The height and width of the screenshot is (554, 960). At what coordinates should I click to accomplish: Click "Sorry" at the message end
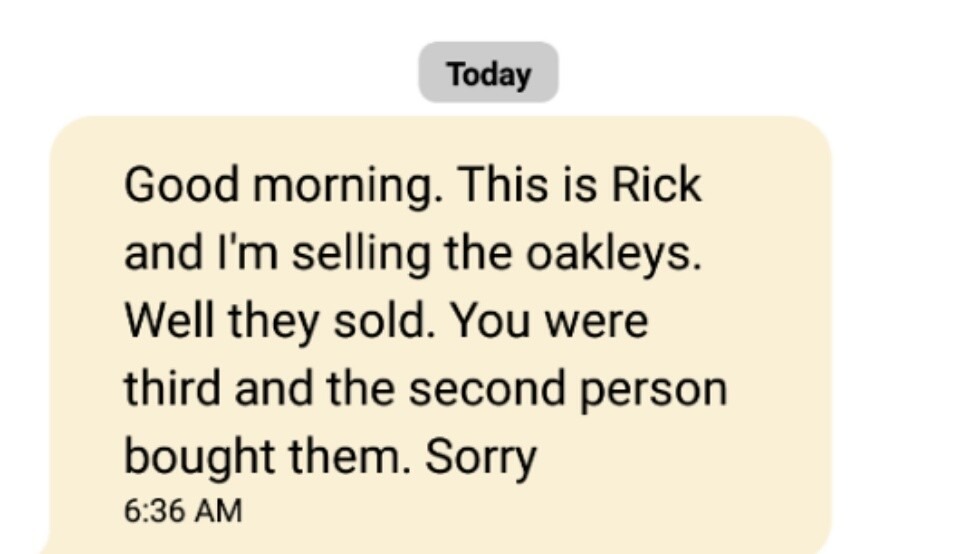click(481, 458)
